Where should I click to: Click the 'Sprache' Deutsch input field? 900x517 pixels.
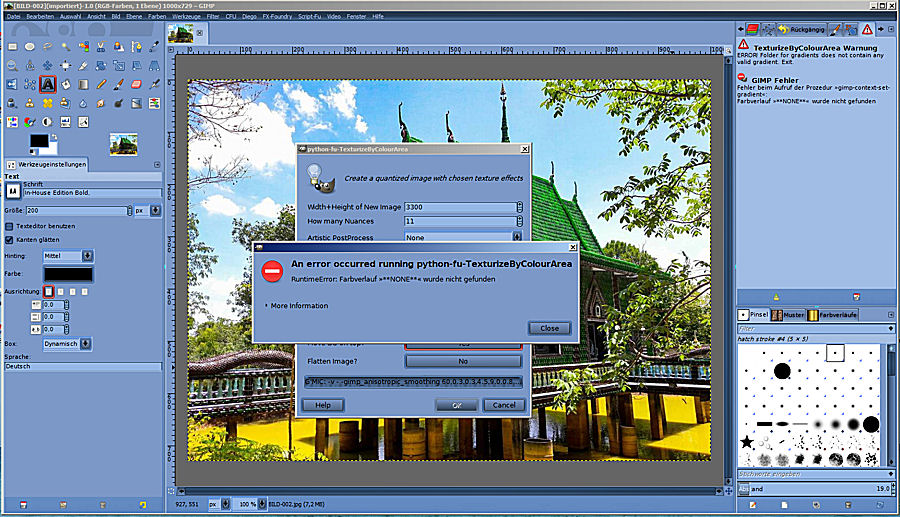pyautogui.click(x=83, y=366)
